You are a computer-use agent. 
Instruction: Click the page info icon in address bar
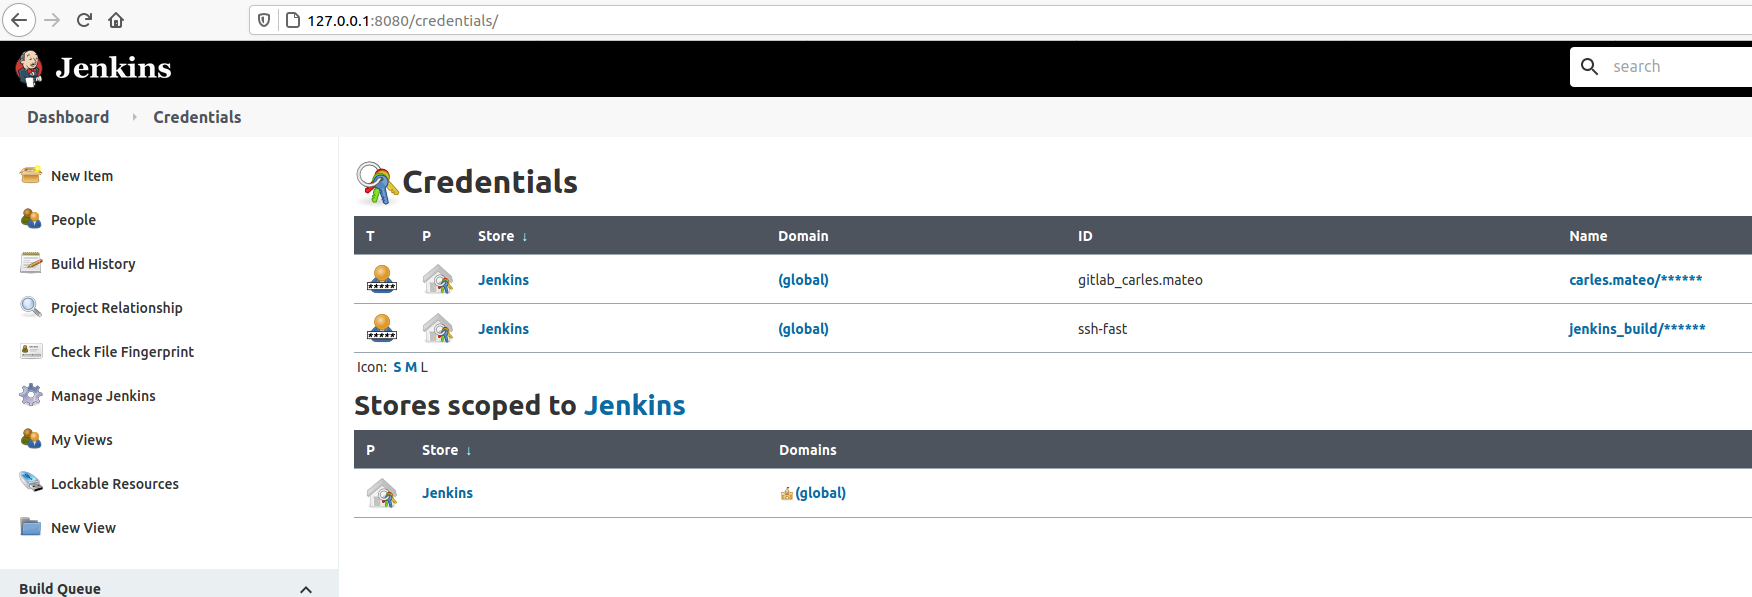tap(293, 20)
